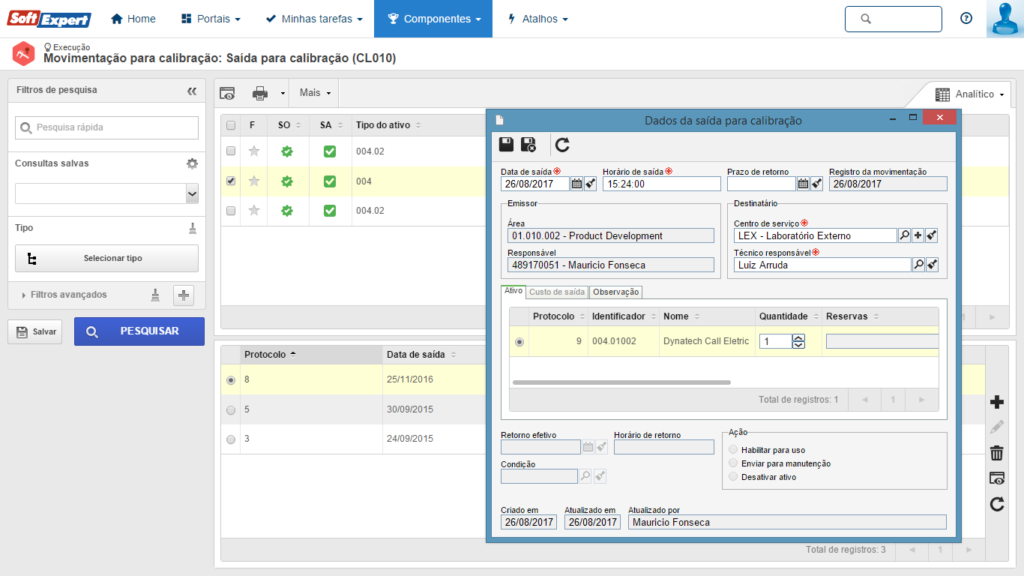The height and width of the screenshot is (576, 1024).
Task: Open the Consultas salvas dropdown
Action: 192,193
